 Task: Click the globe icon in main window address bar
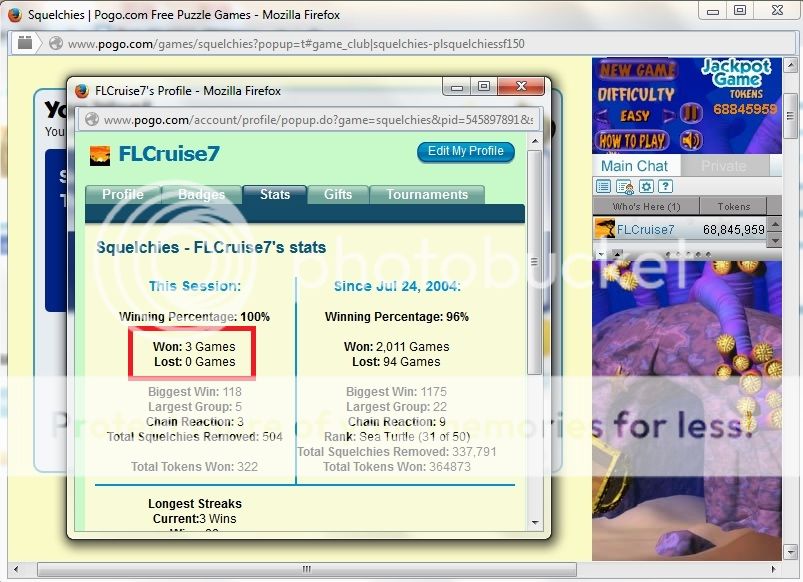(56, 44)
